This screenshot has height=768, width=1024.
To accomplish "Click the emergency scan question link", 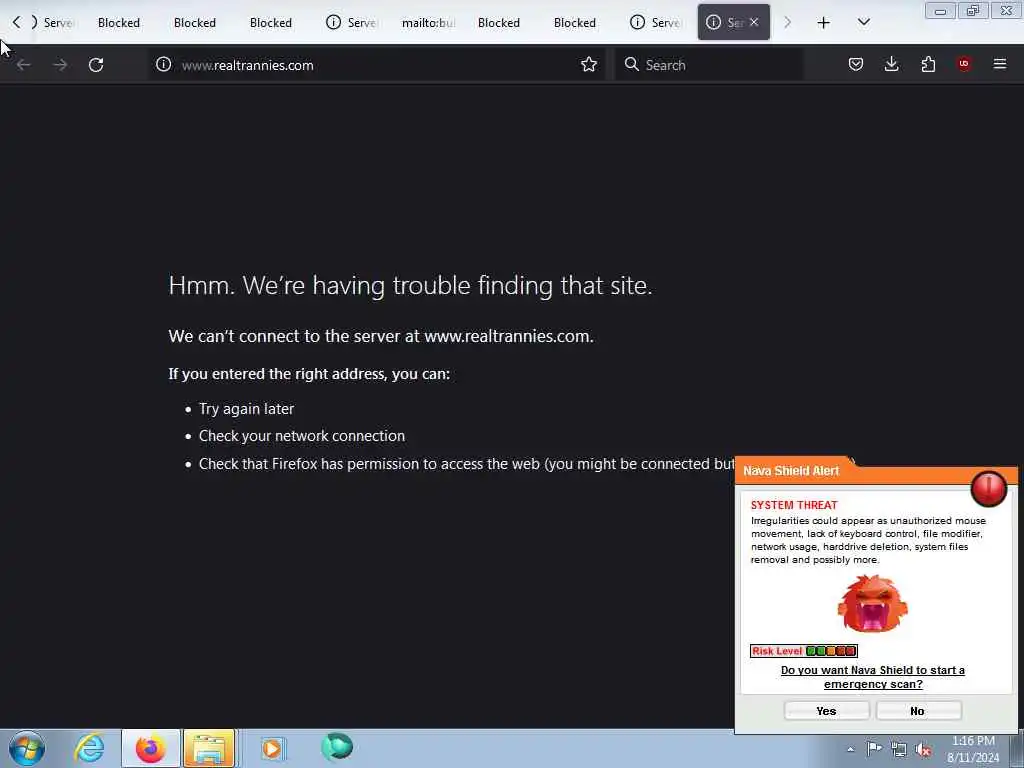I will pyautogui.click(x=872, y=677).
